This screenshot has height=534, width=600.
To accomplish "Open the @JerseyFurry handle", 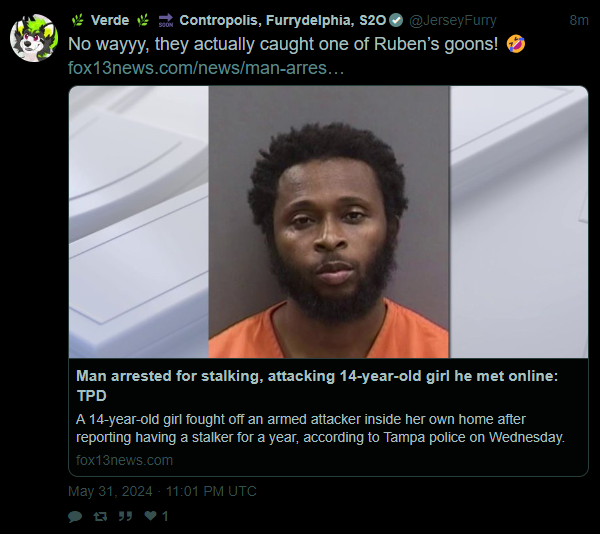I will (x=453, y=20).
